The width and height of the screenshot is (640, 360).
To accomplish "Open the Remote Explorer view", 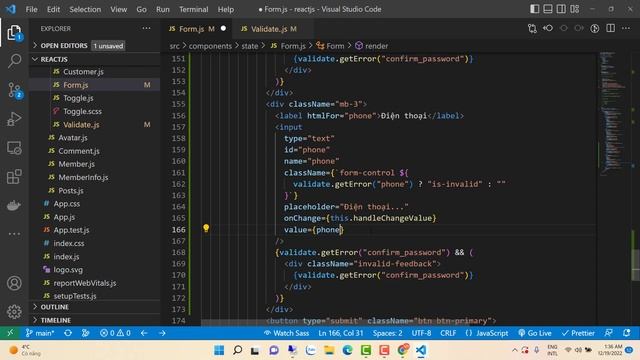I will click(14, 148).
